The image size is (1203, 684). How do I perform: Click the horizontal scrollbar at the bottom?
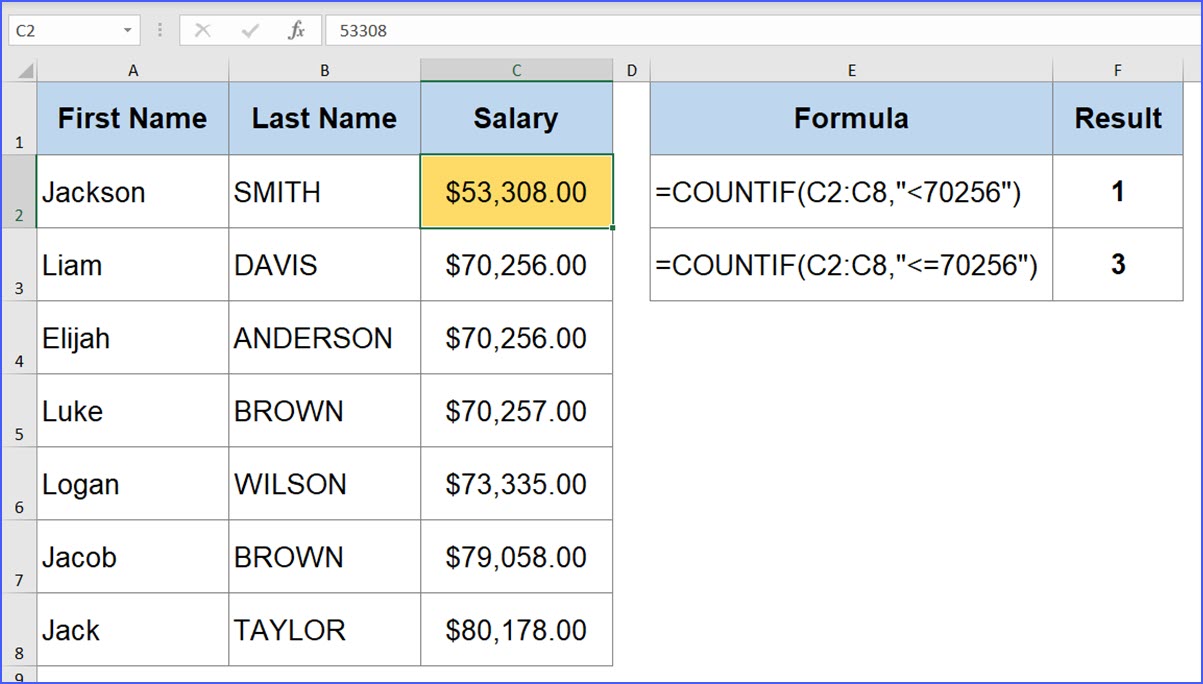(600, 676)
